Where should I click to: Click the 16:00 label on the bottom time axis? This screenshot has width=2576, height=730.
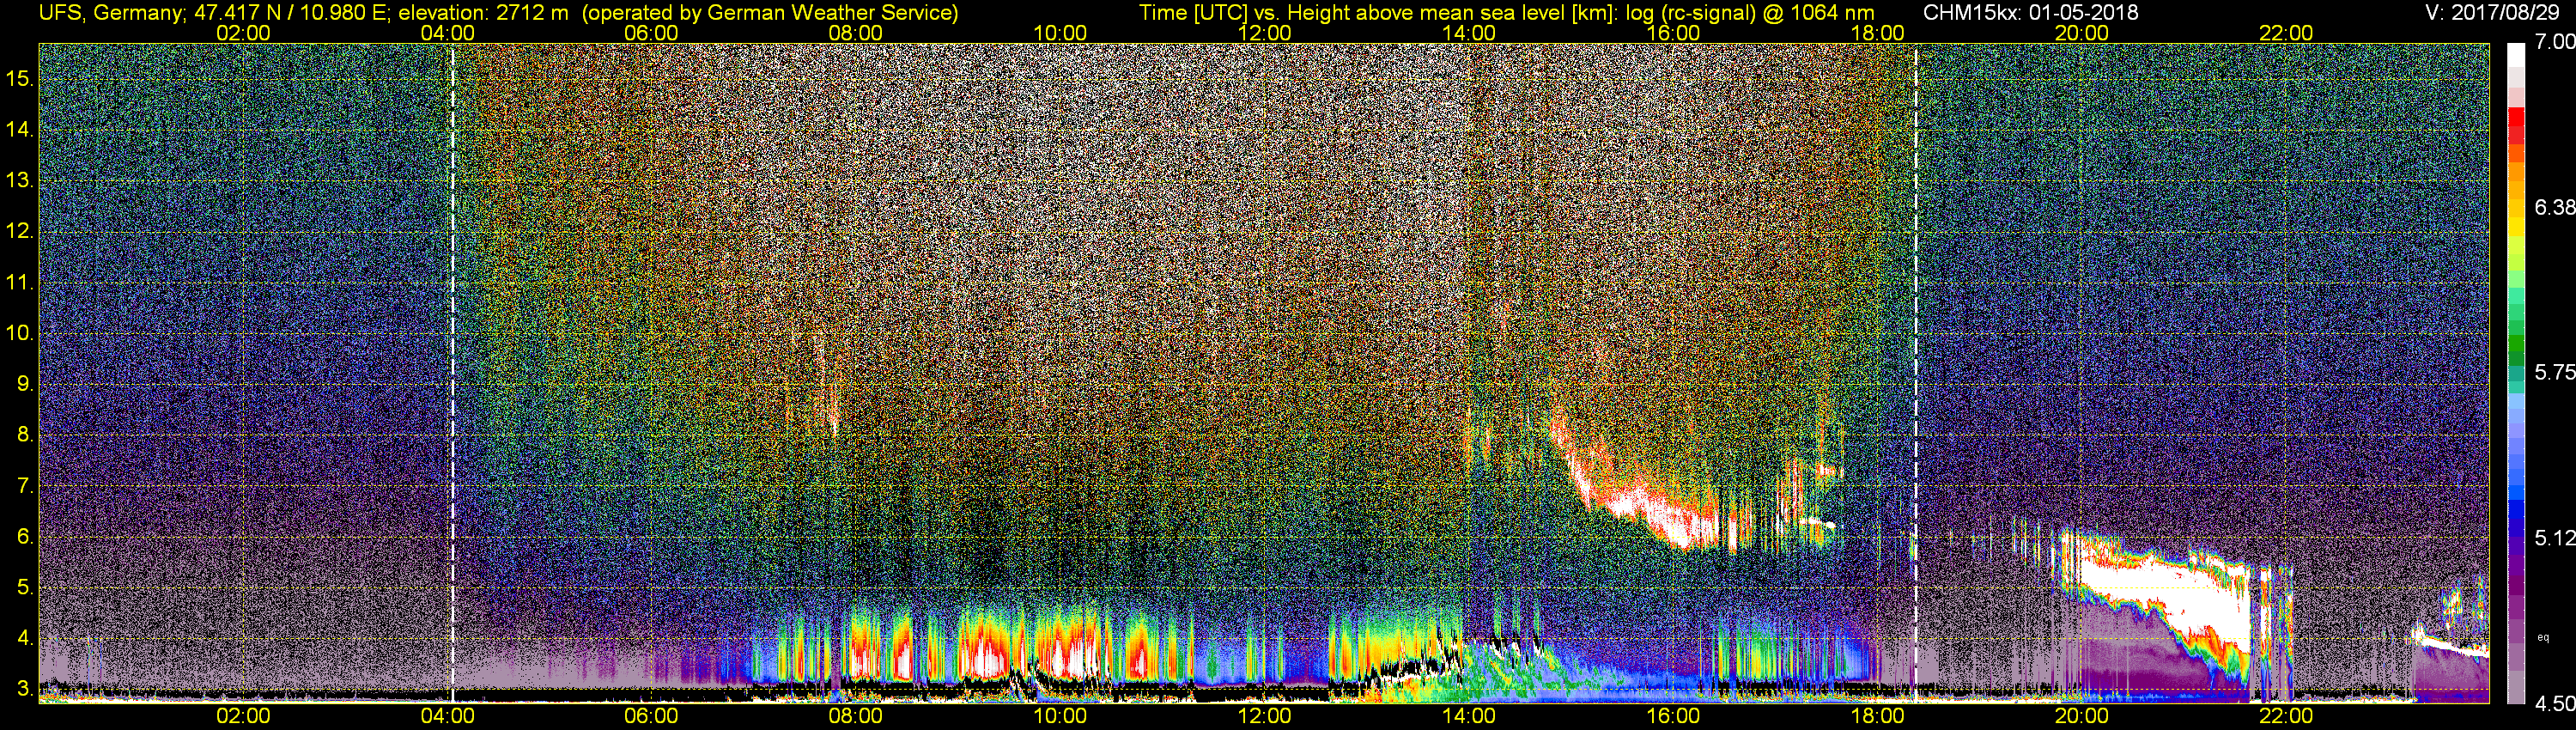click(x=1673, y=717)
